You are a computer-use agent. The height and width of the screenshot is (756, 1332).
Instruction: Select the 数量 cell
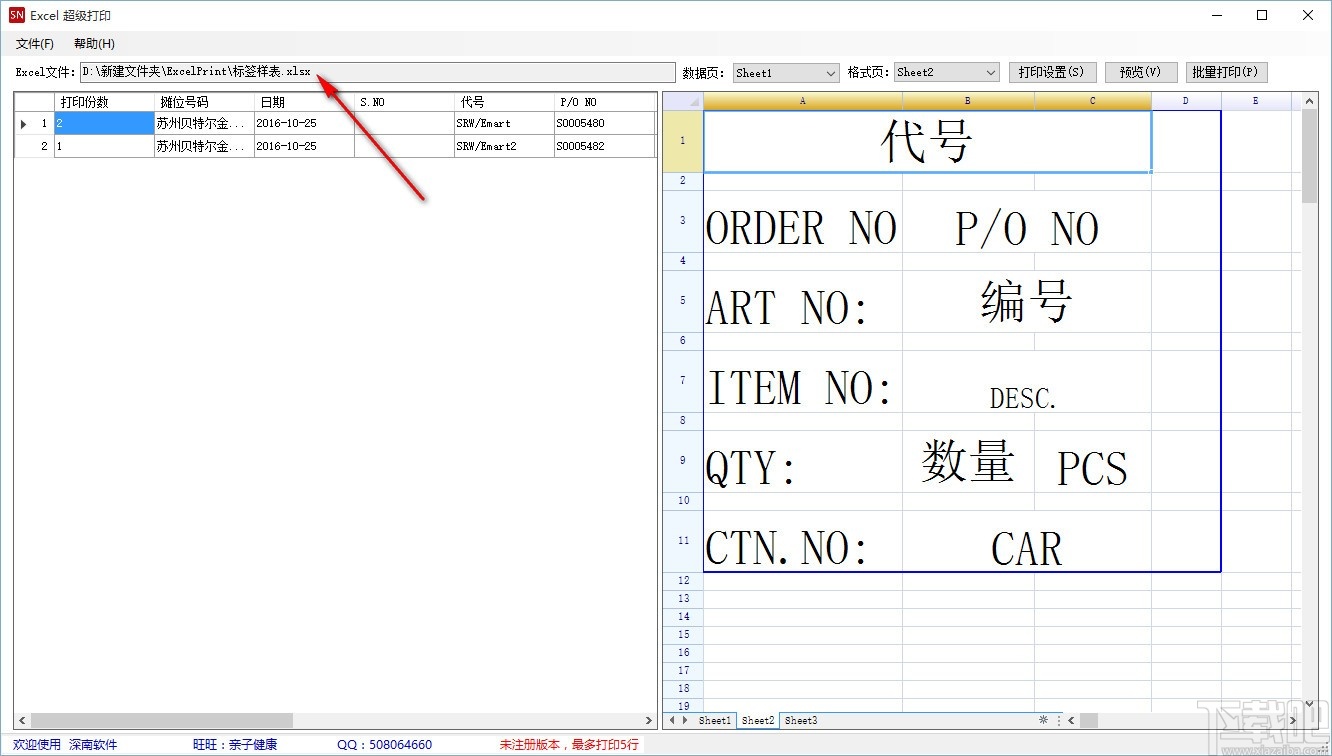click(968, 461)
